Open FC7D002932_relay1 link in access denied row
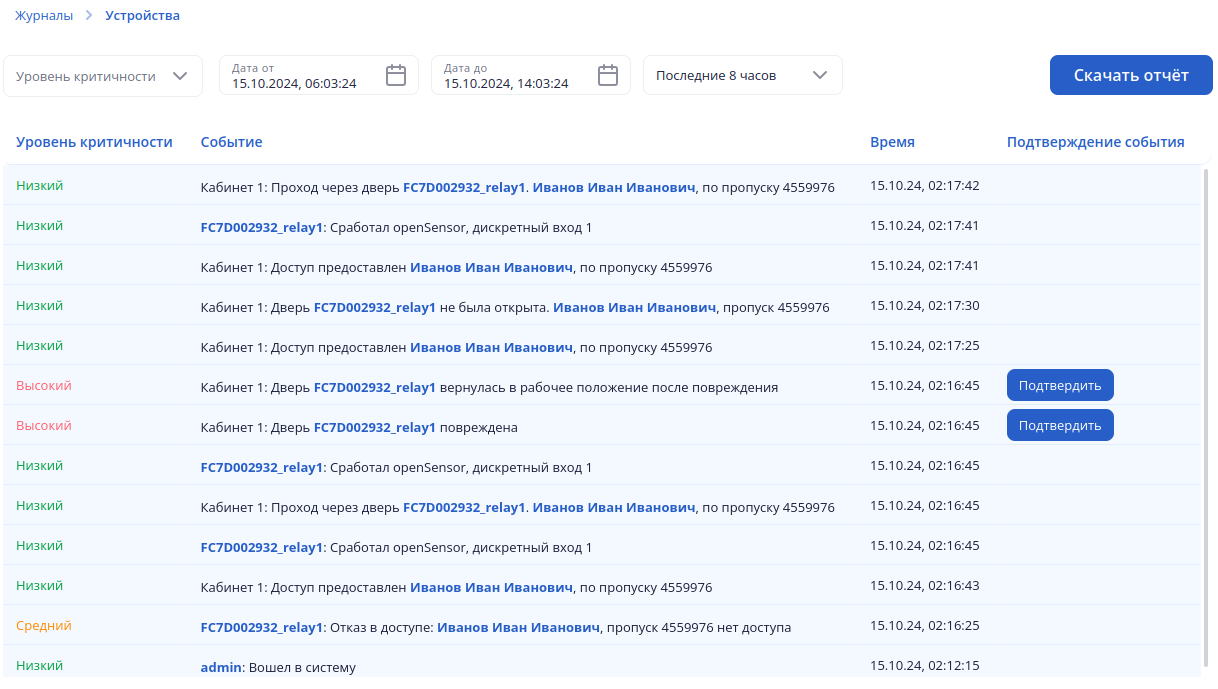1218x689 pixels. 261,628
